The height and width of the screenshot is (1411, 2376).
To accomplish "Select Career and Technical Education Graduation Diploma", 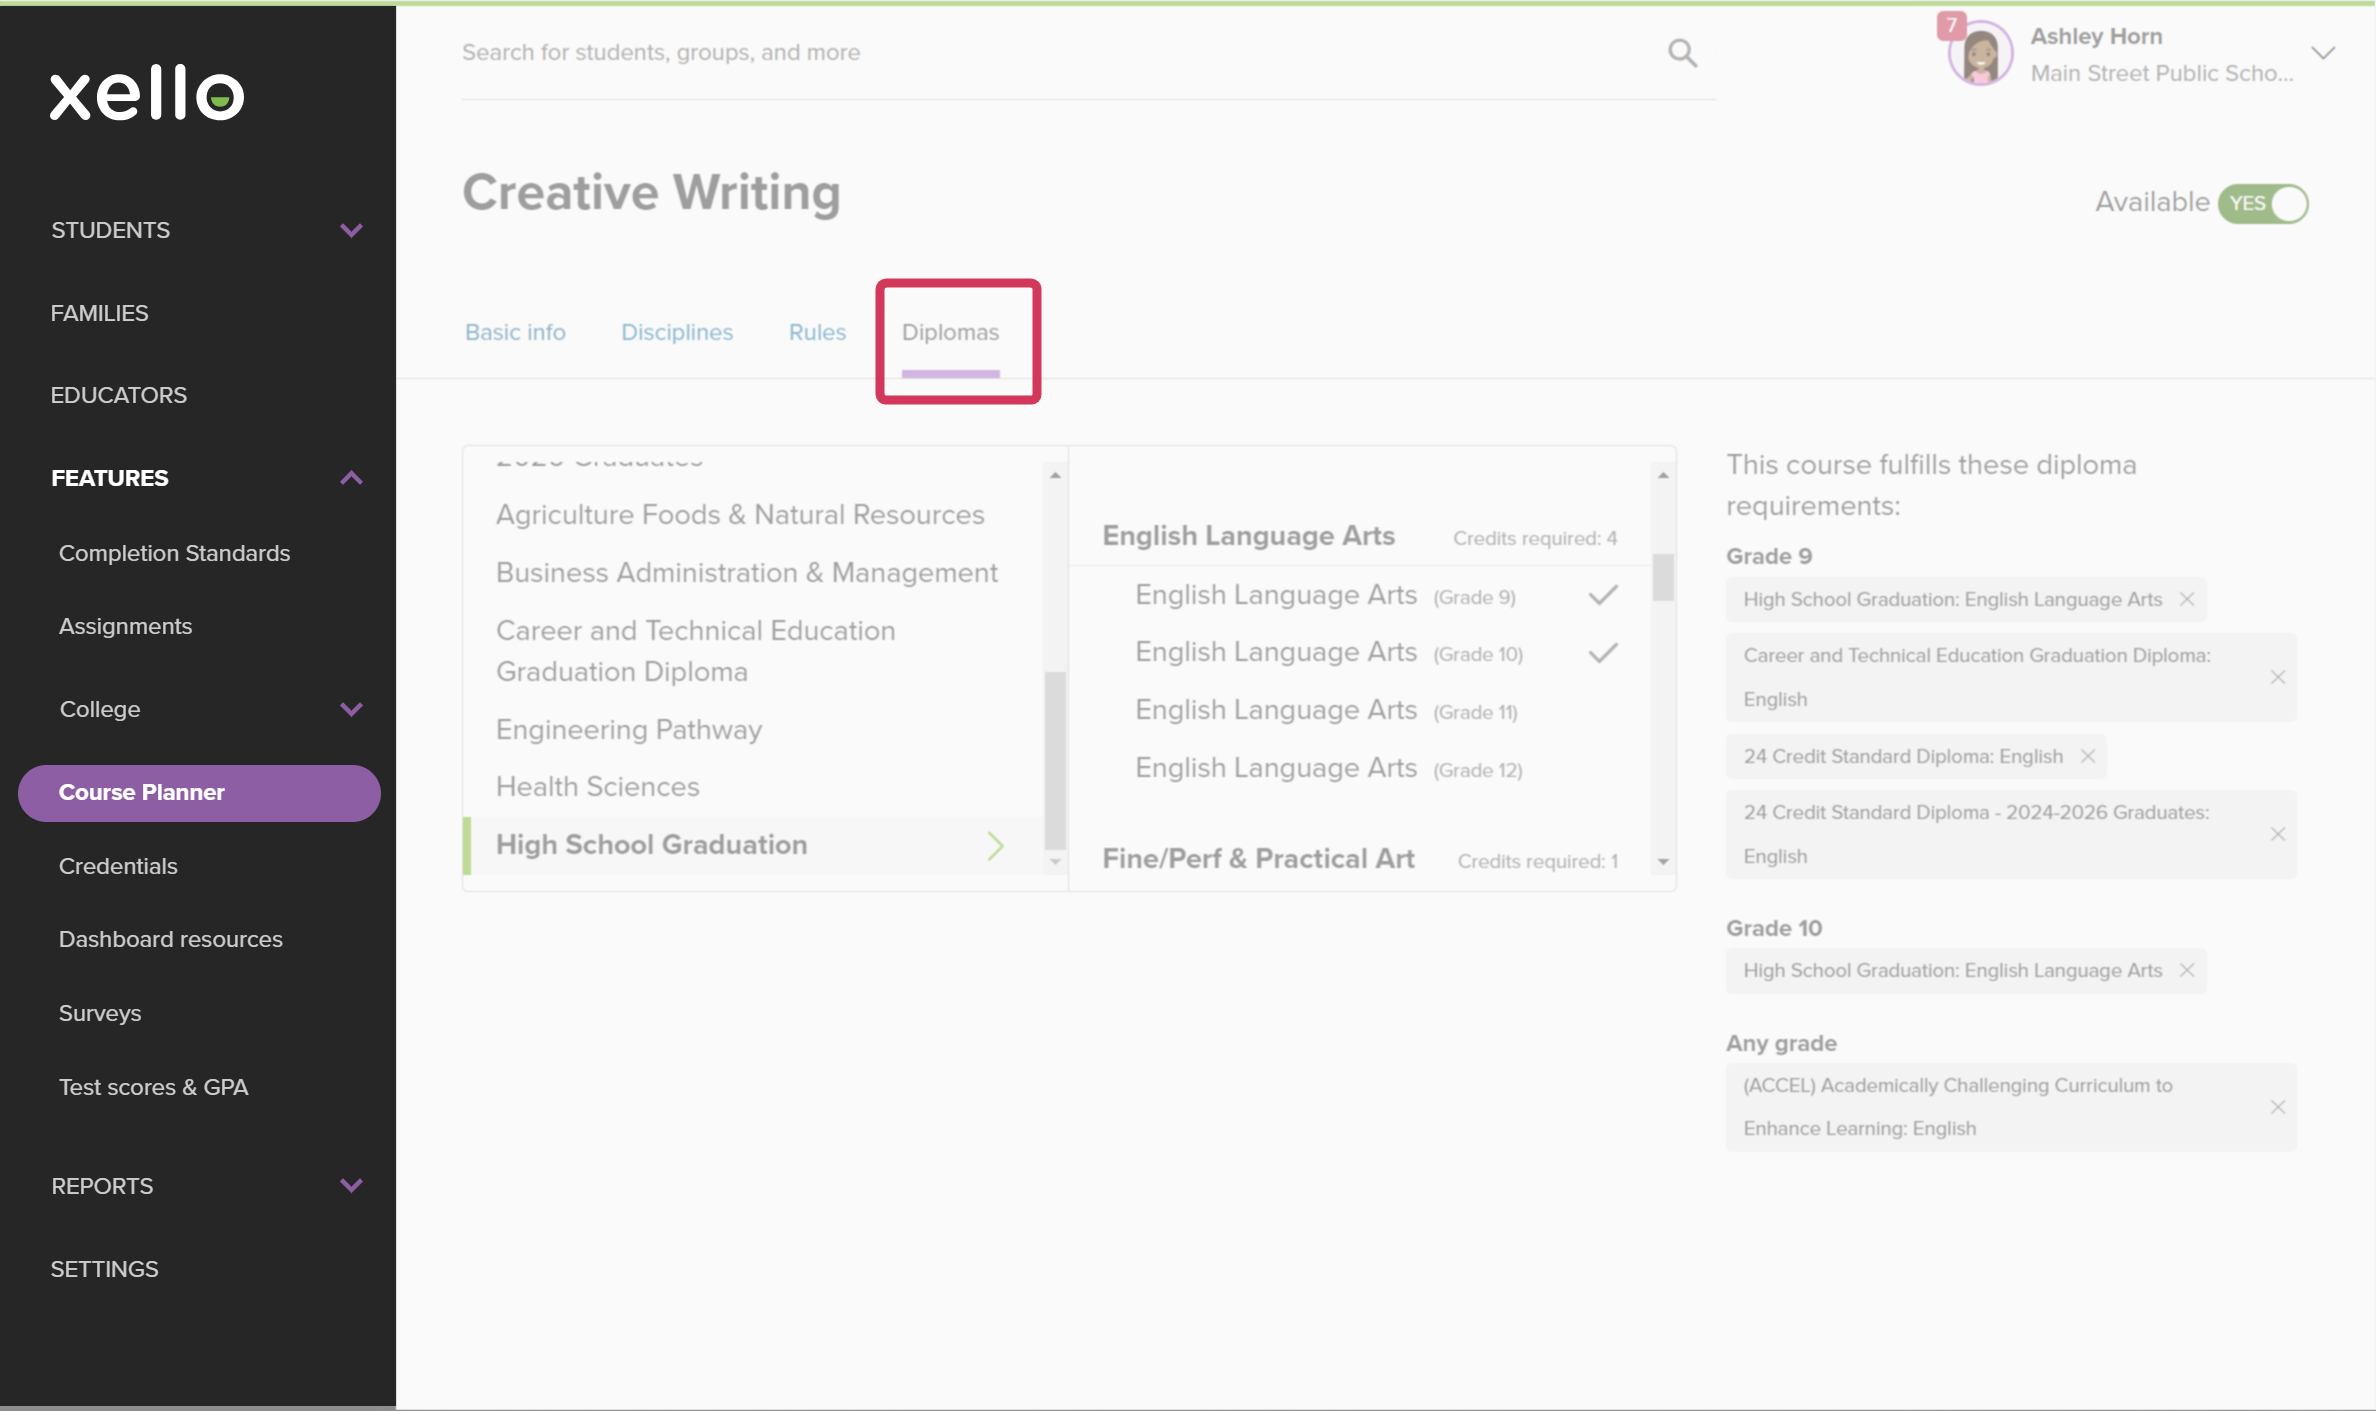I will tap(696, 651).
